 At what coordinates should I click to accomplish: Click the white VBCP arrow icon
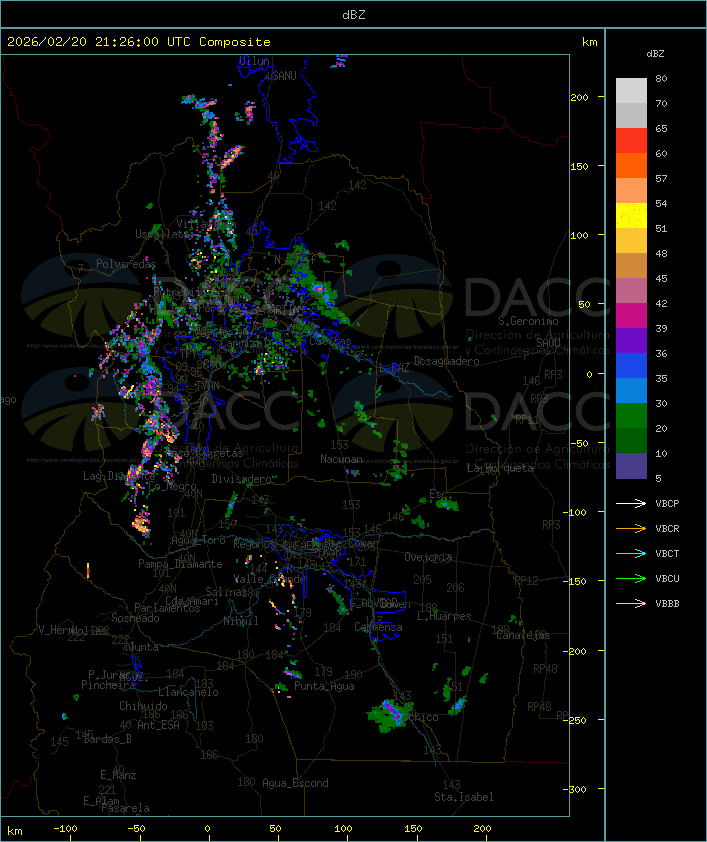pos(631,503)
